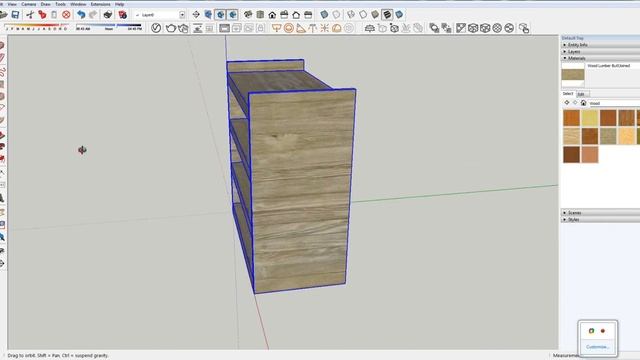Click the checkmark circle toolbar icon
The image size is (640, 360).
coord(156,28)
